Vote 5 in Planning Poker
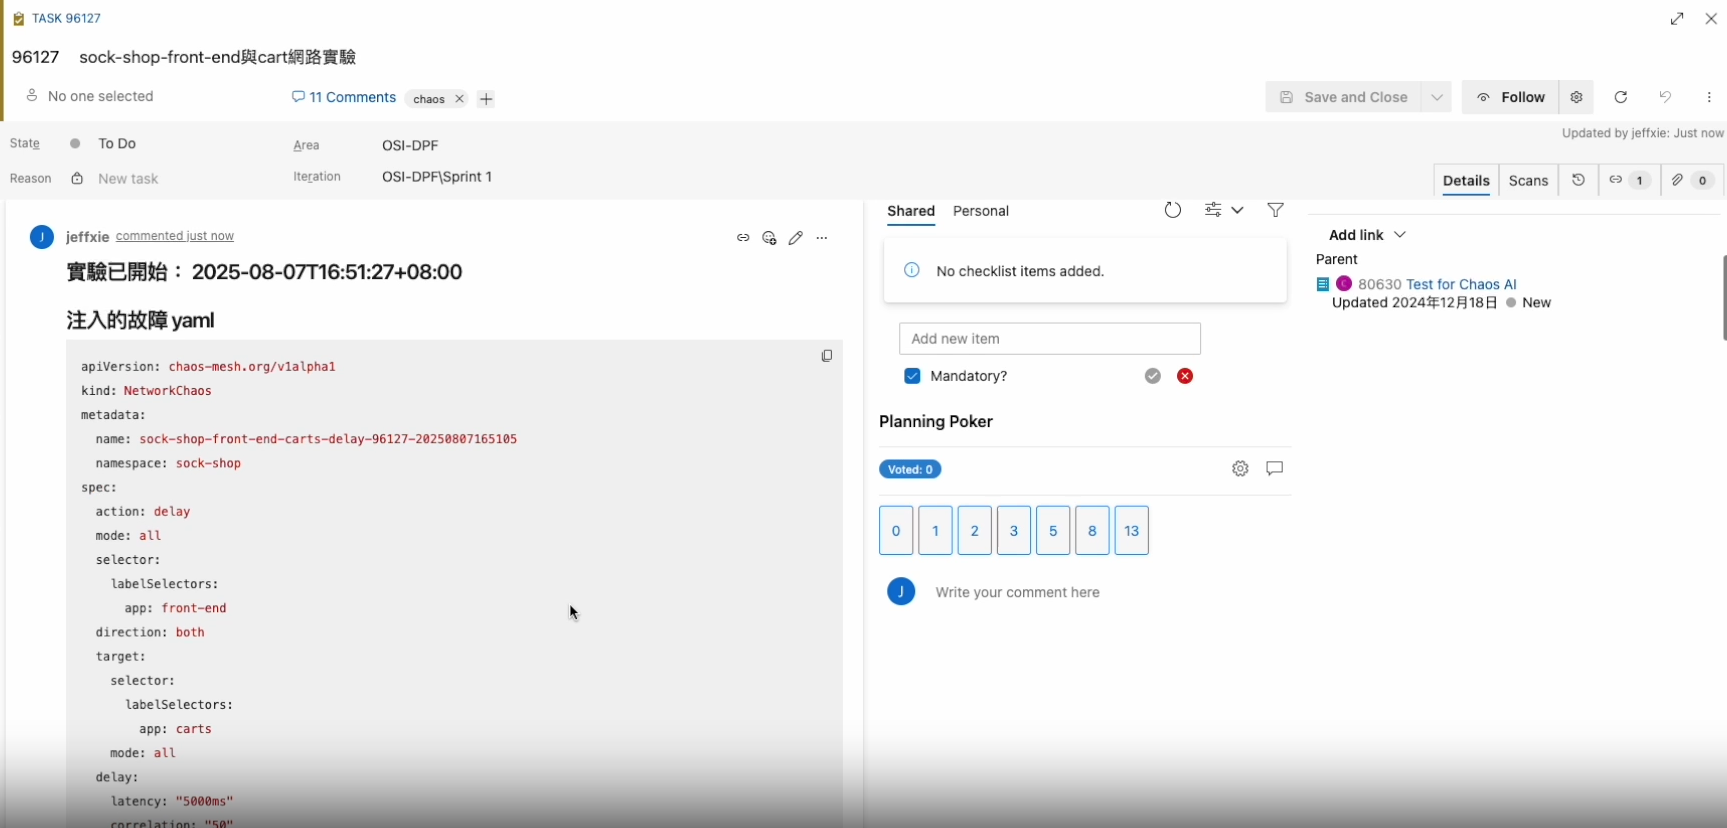 [1052, 531]
